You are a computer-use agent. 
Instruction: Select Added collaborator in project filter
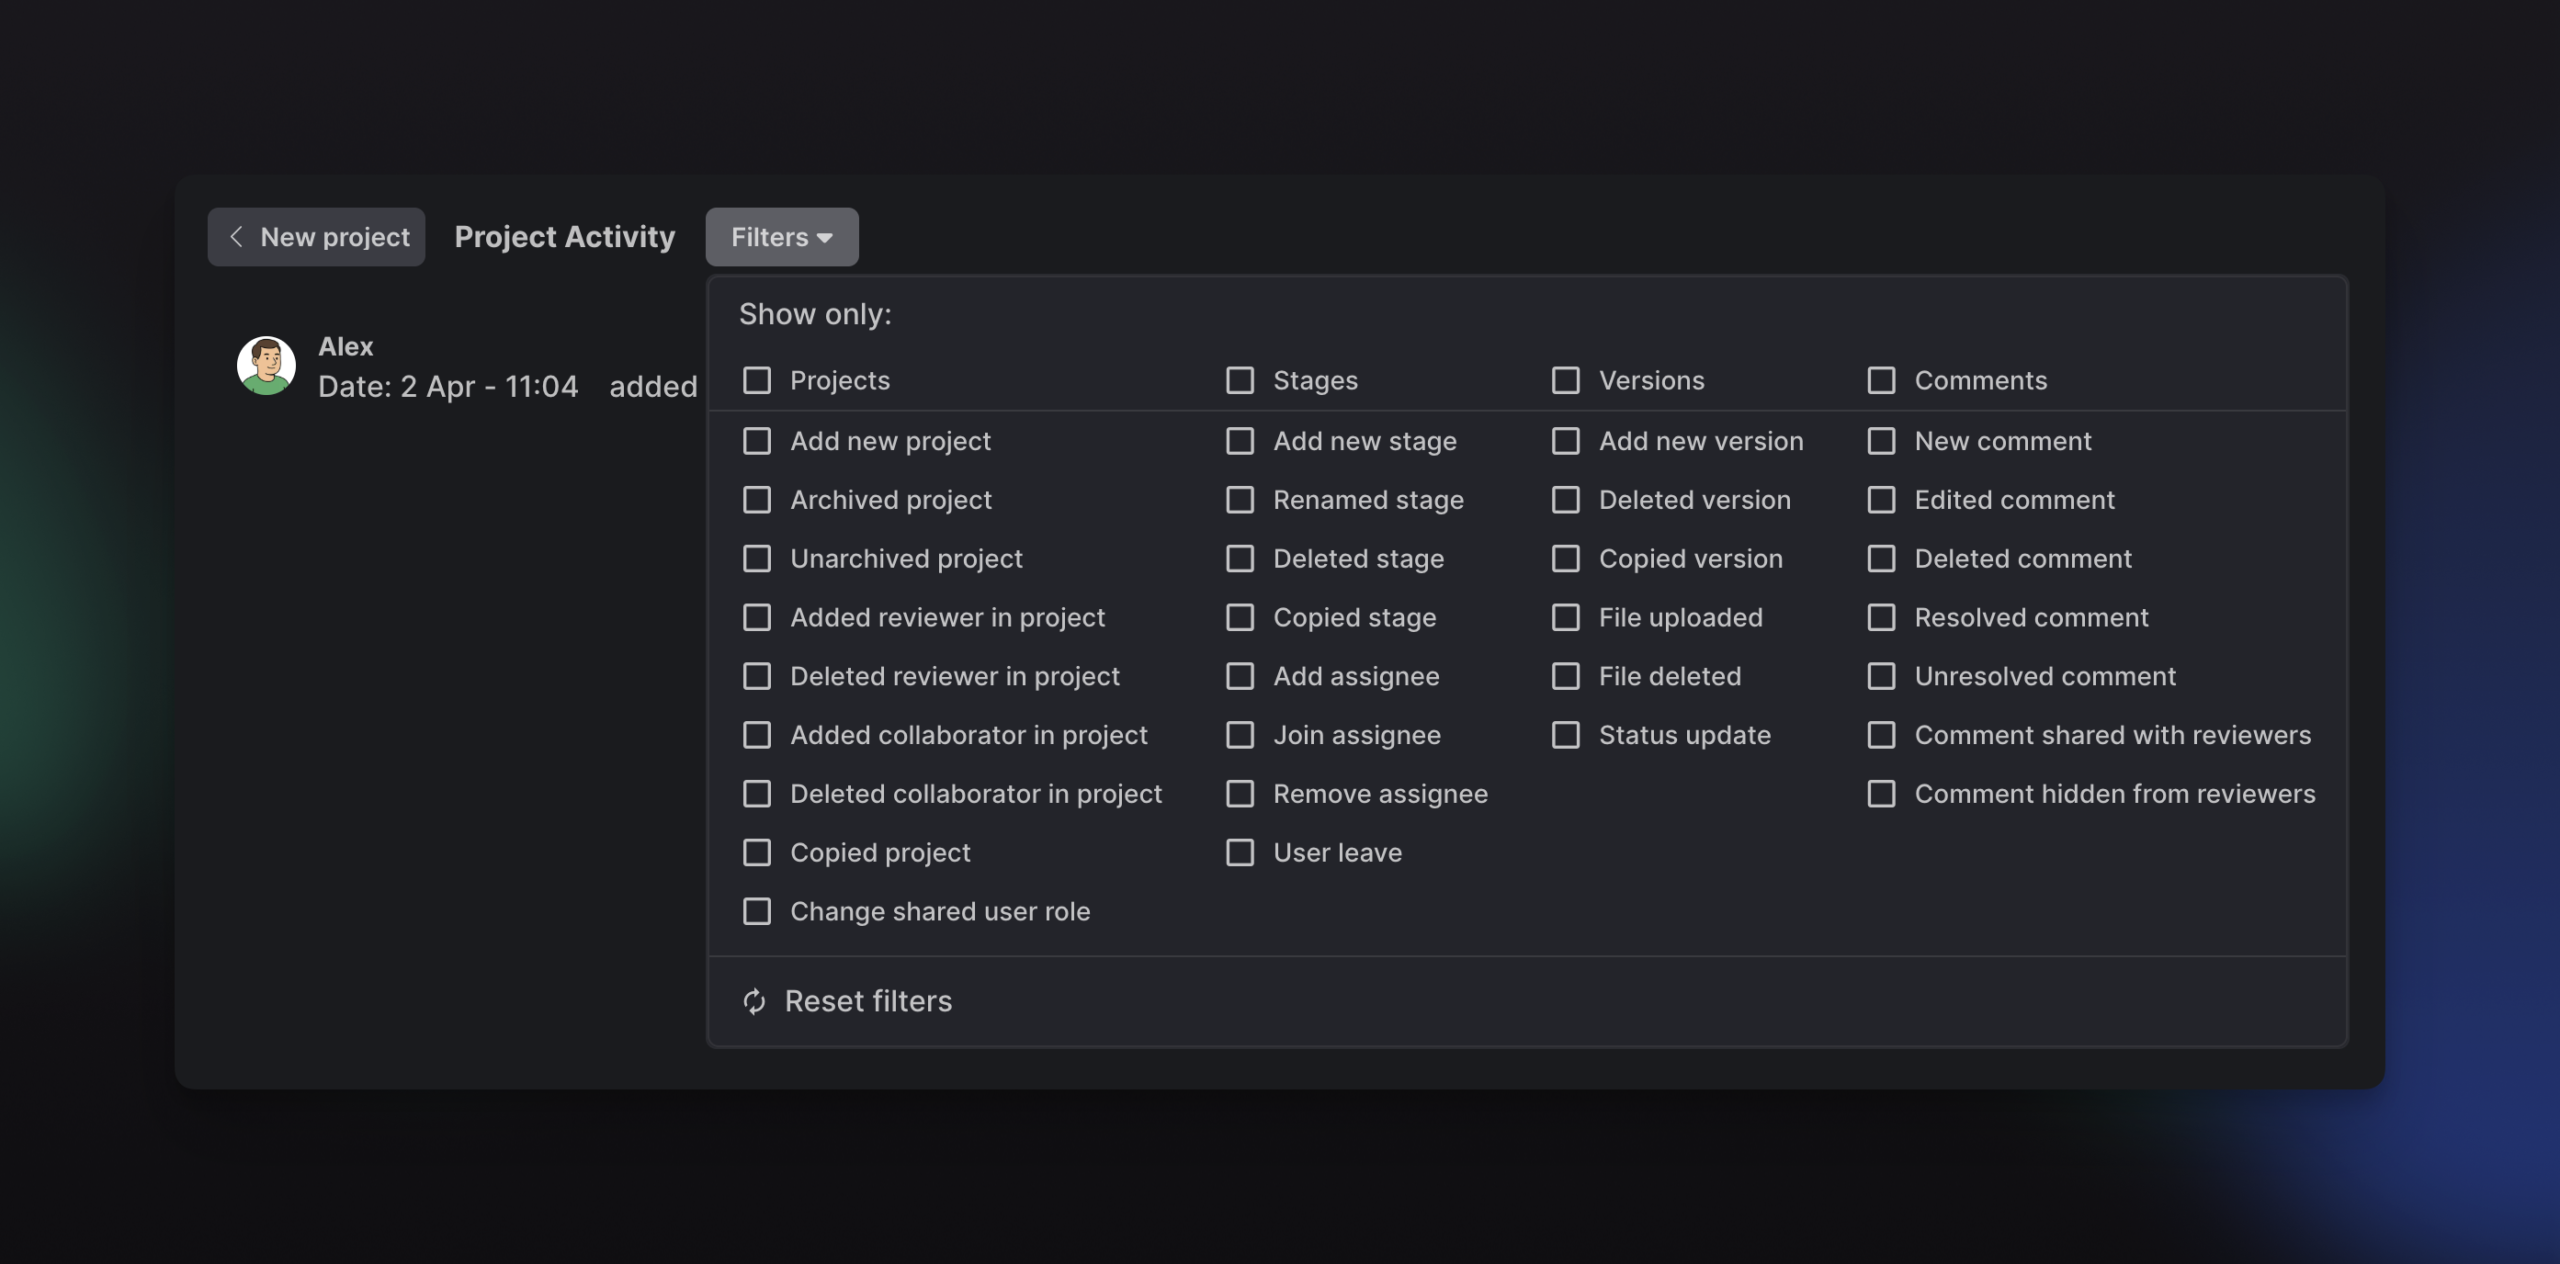coord(757,735)
